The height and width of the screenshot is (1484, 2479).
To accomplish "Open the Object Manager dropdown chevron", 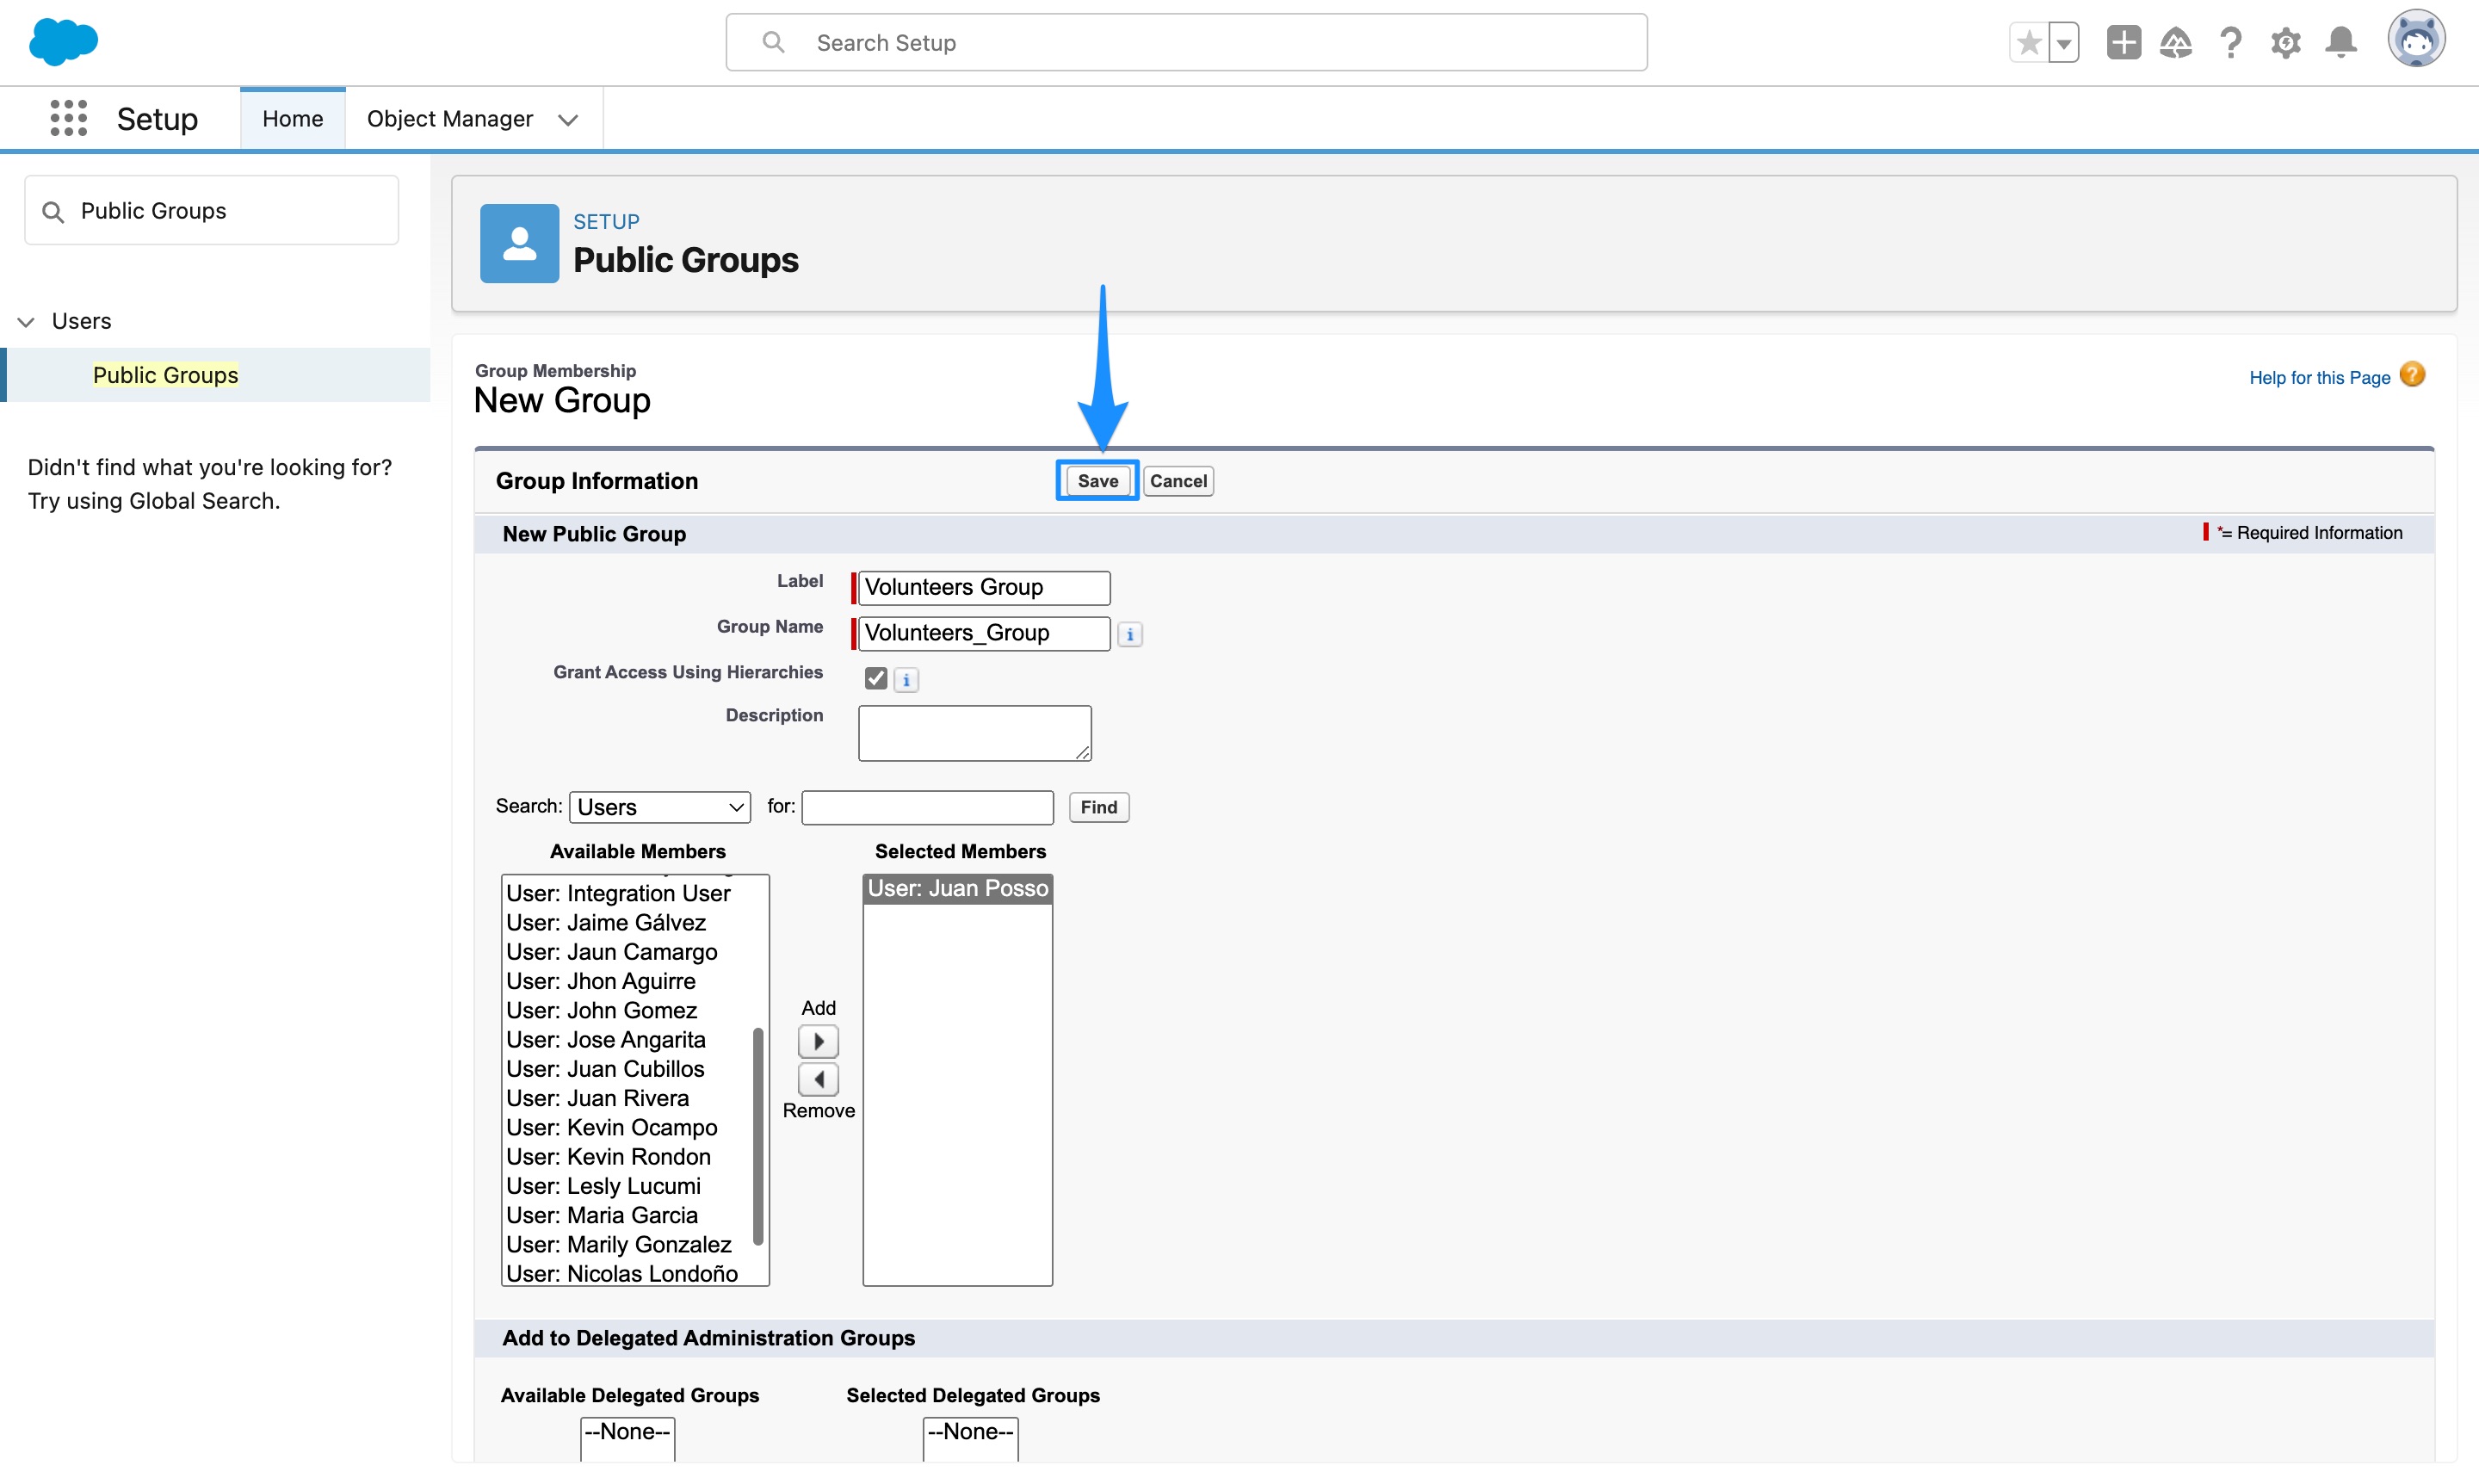I will (568, 119).
